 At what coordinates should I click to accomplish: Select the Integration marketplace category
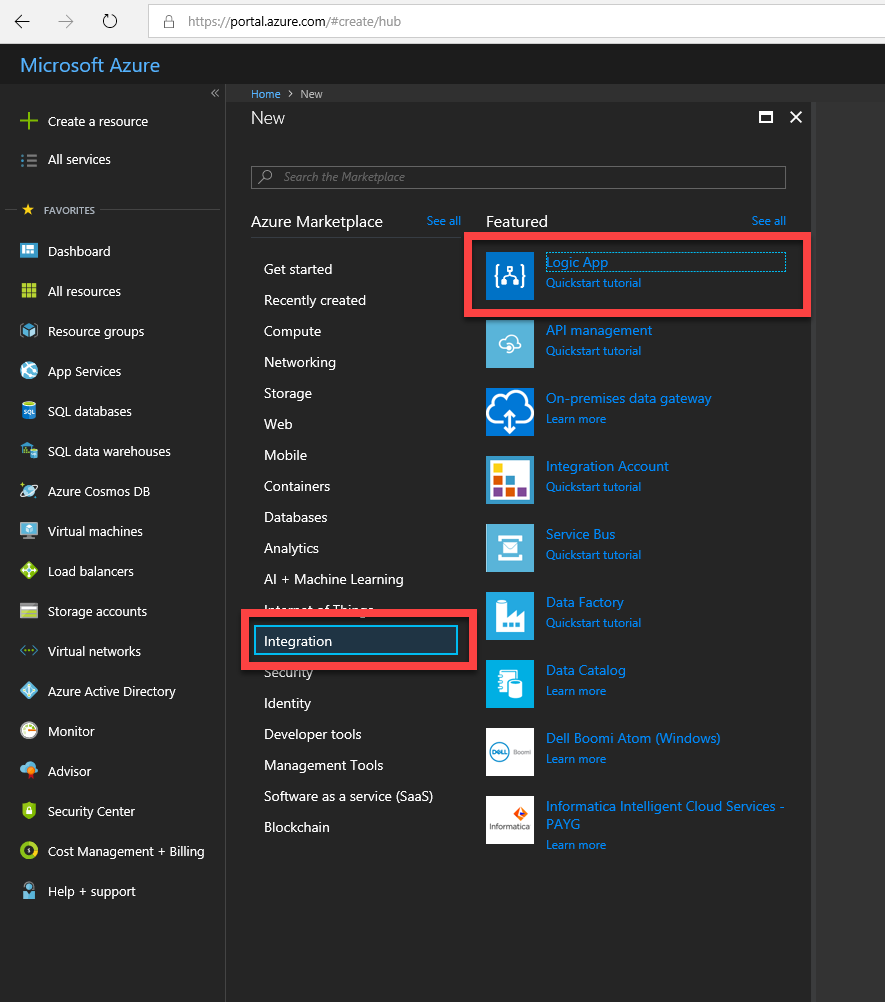(356, 640)
